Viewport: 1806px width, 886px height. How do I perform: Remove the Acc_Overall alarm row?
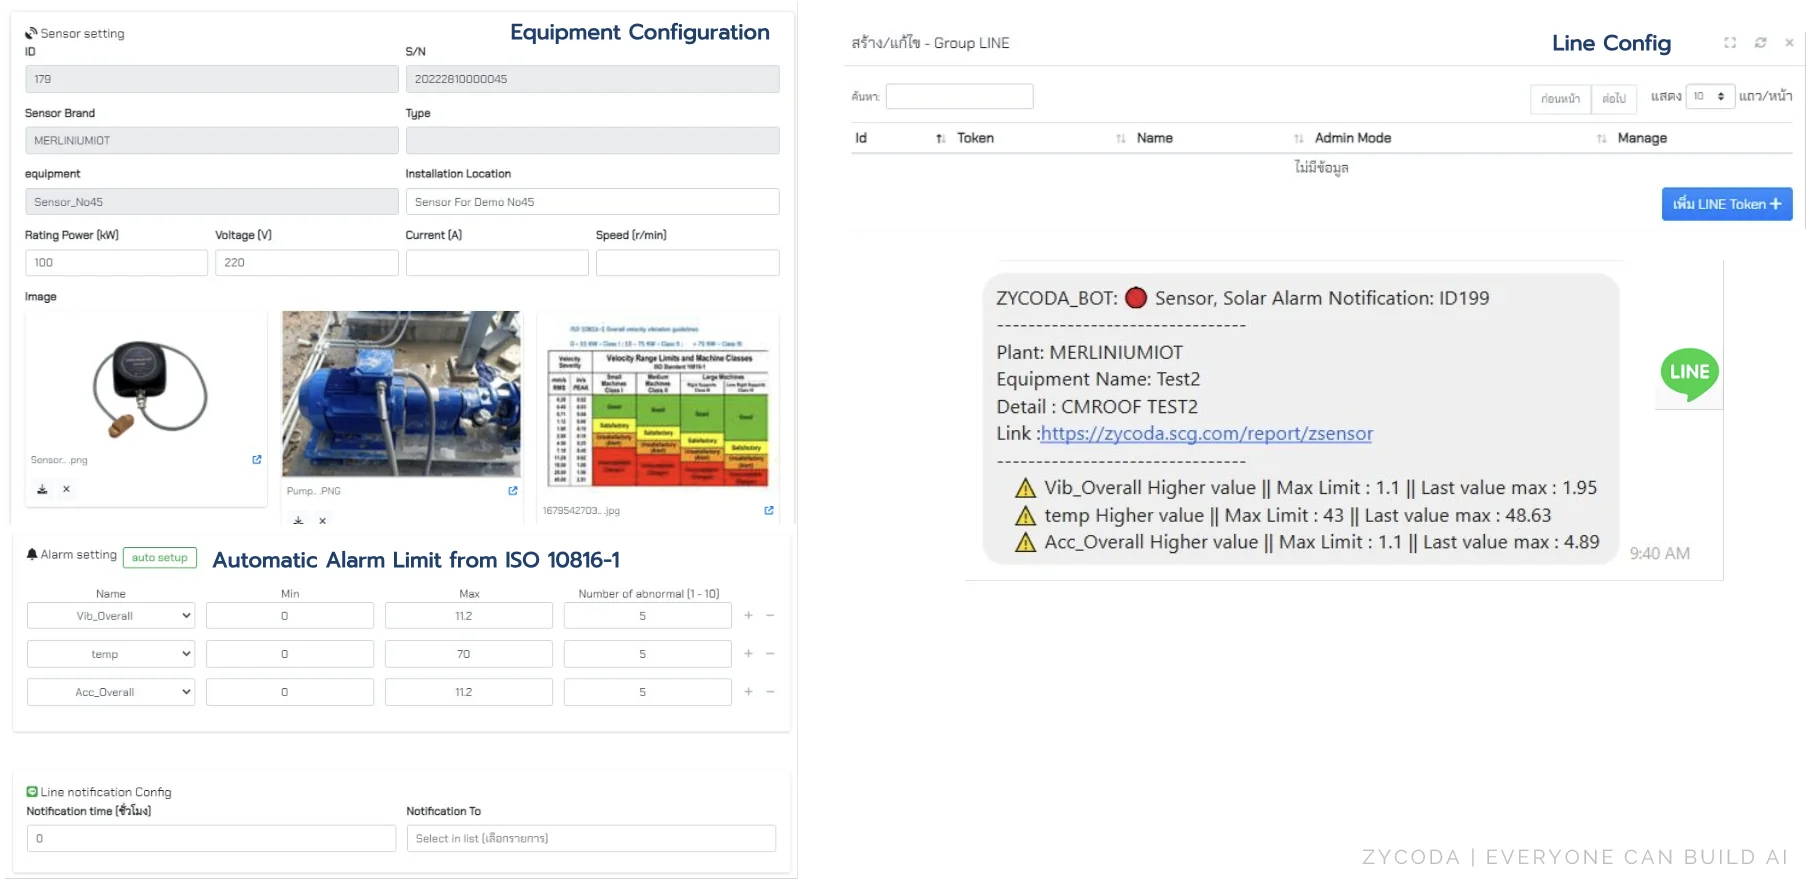click(x=770, y=692)
